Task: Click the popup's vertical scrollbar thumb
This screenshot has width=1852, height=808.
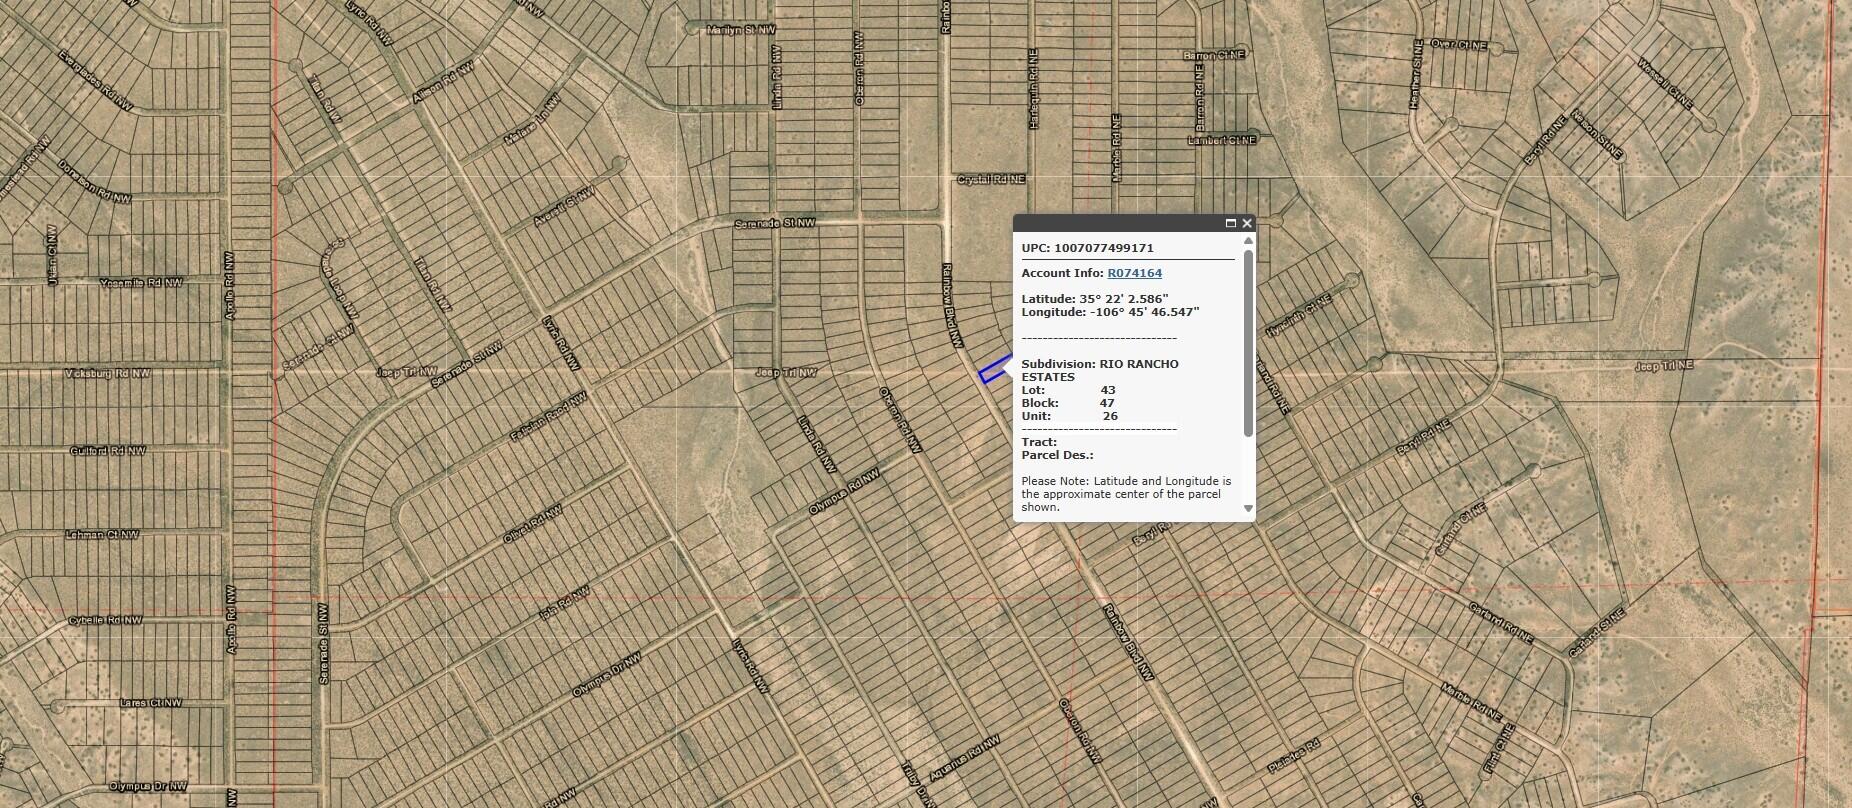Action: pos(1248,343)
